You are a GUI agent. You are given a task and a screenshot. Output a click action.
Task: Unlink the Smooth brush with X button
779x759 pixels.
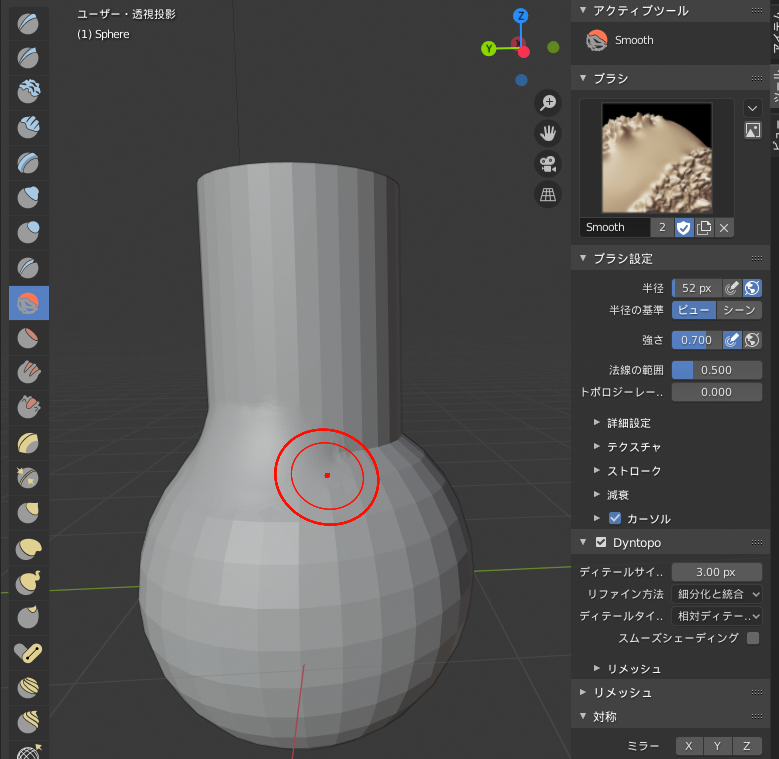tap(724, 228)
